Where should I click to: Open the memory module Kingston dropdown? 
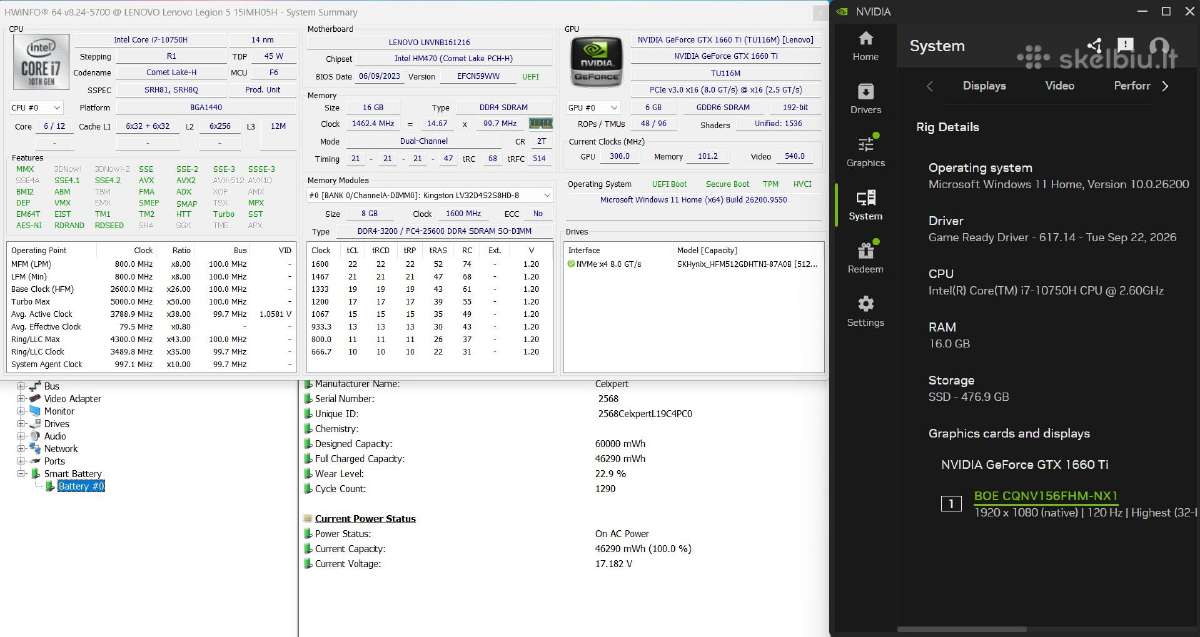pos(430,195)
